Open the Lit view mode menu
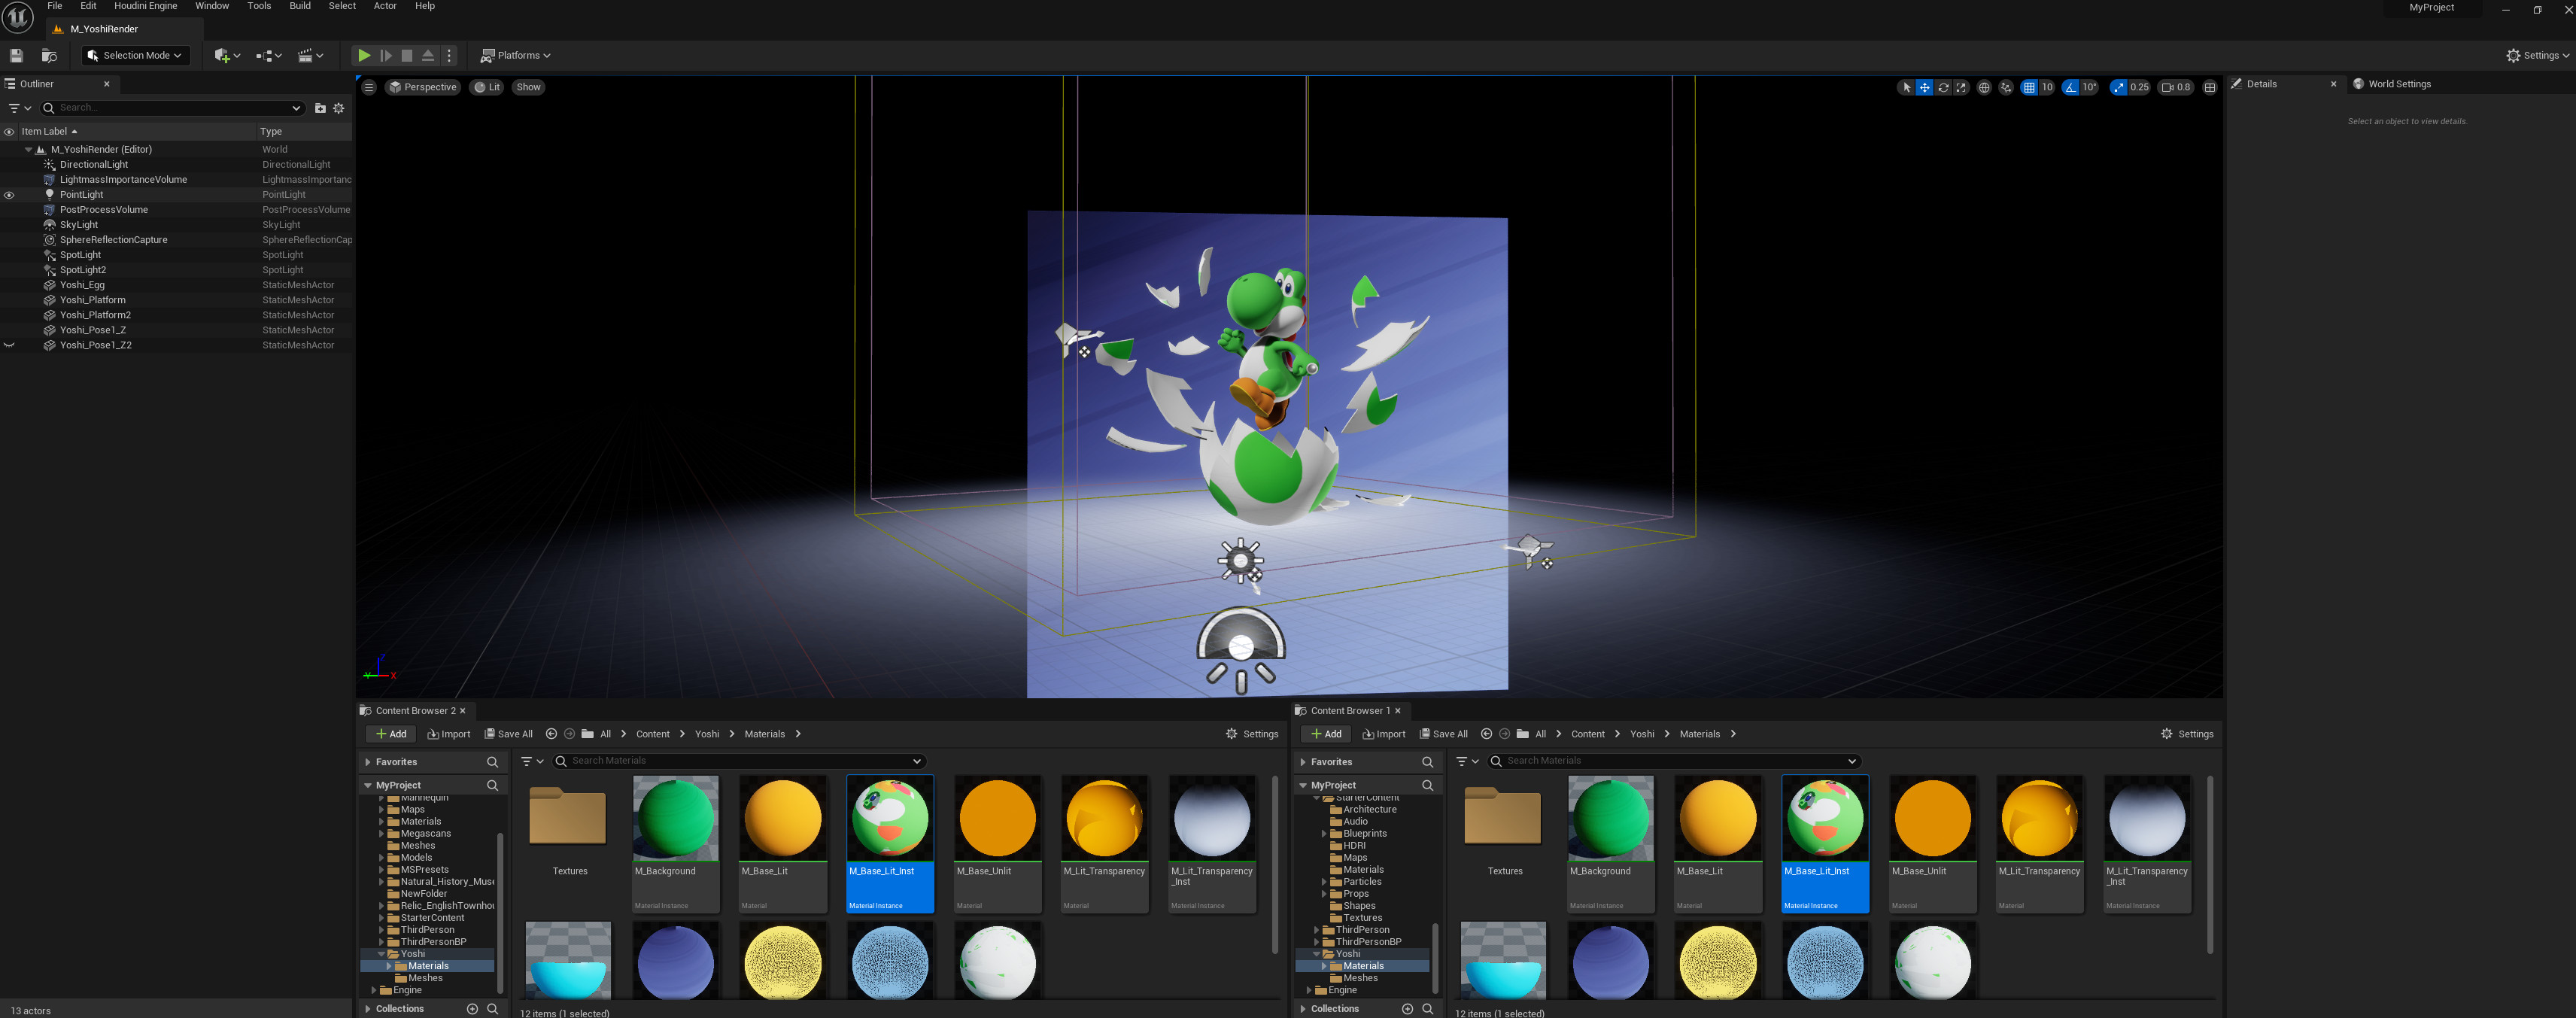The width and height of the screenshot is (2576, 1018). (x=488, y=87)
